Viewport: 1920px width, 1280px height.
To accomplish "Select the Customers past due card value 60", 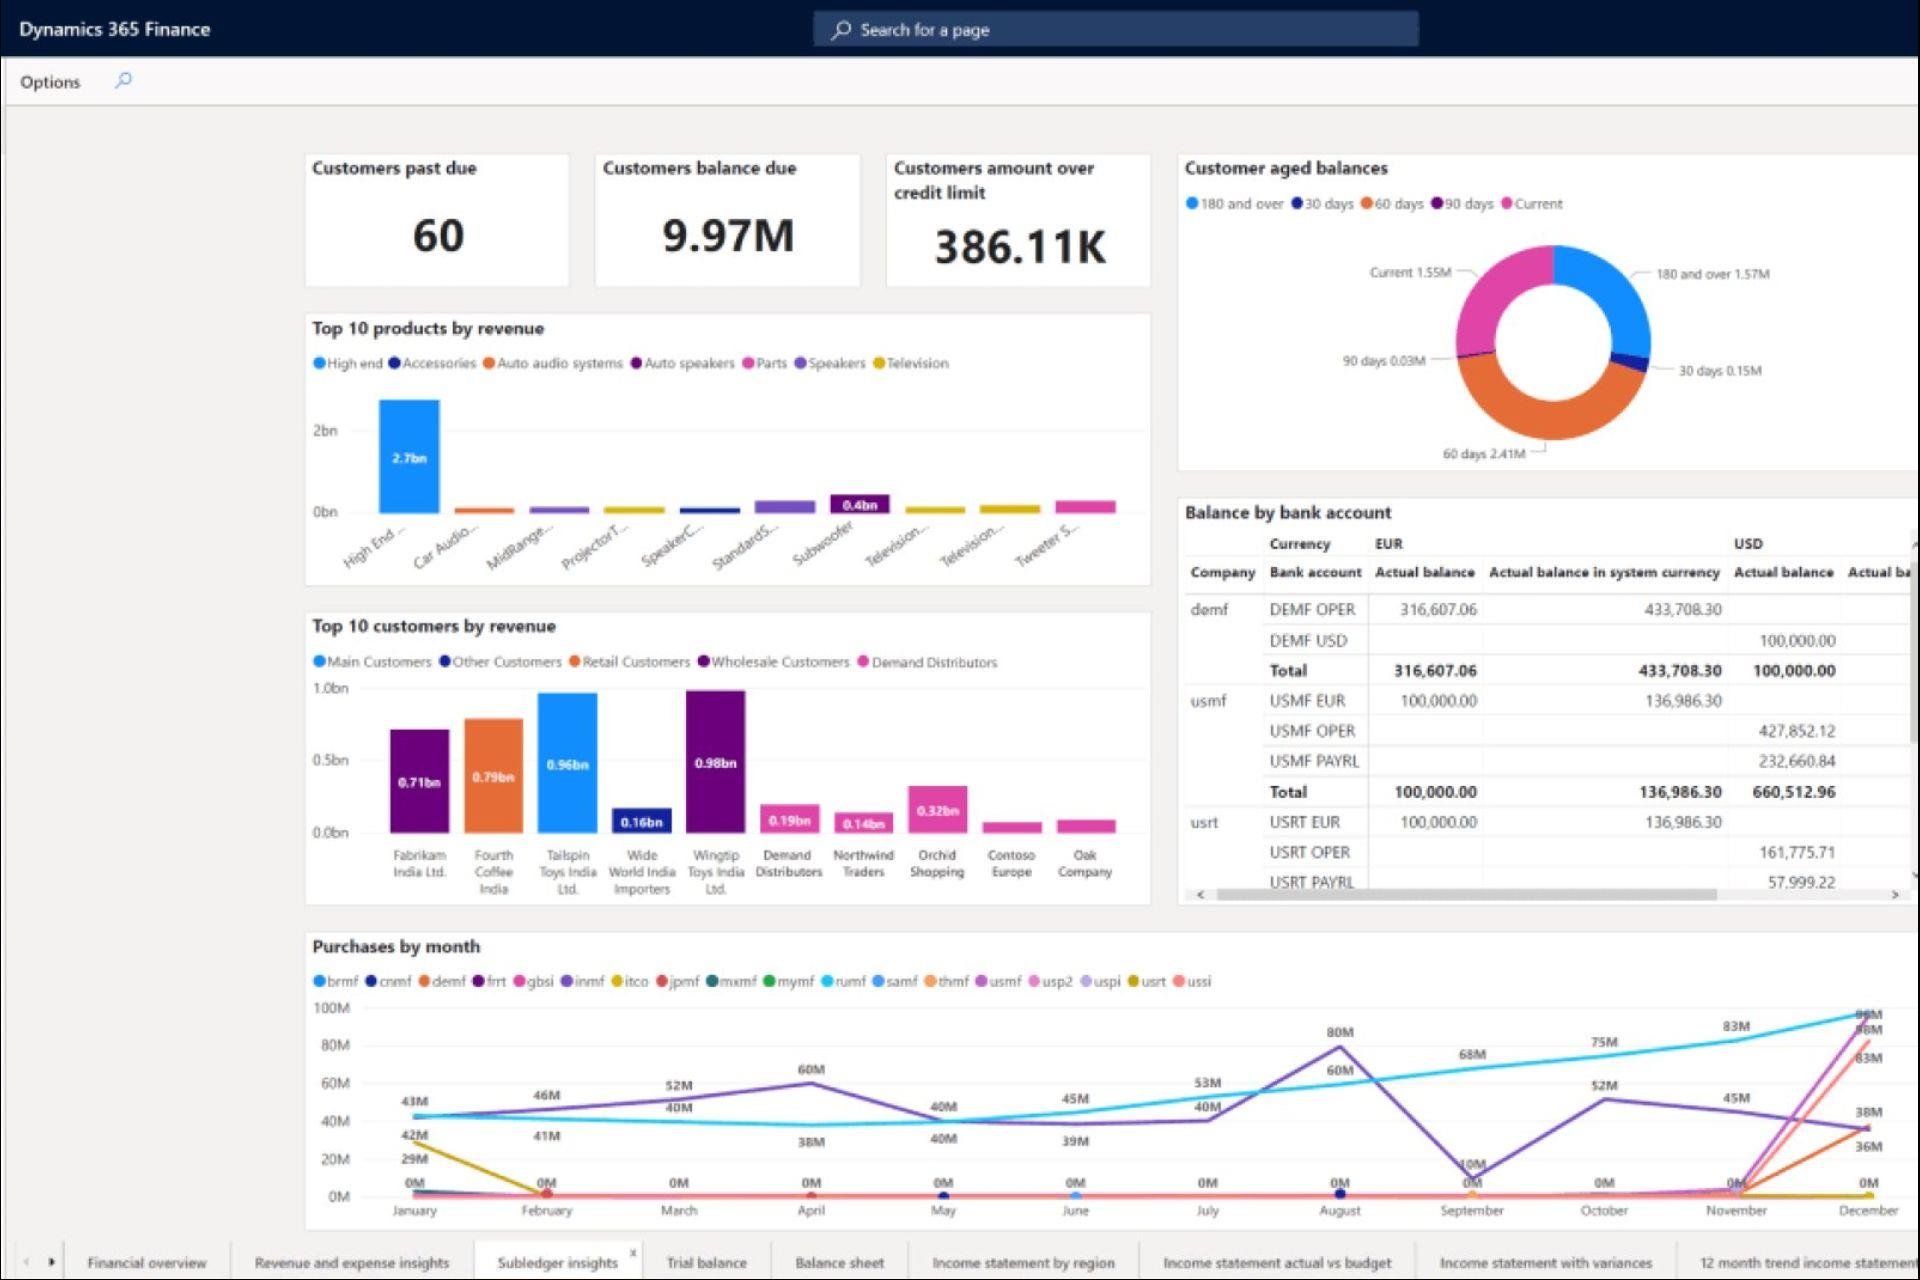I will (x=438, y=236).
